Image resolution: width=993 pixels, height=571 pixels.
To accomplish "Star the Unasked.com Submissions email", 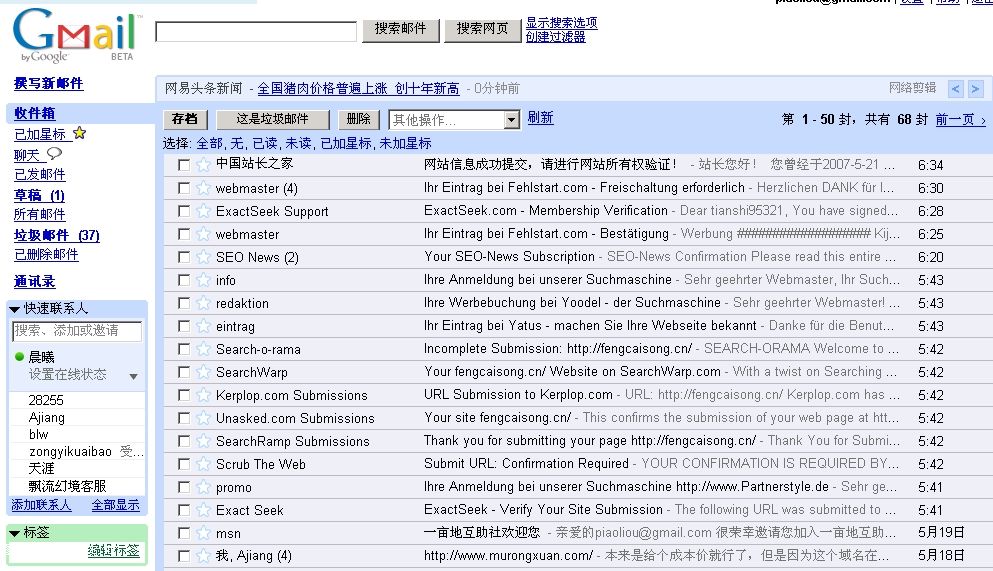I will (203, 418).
